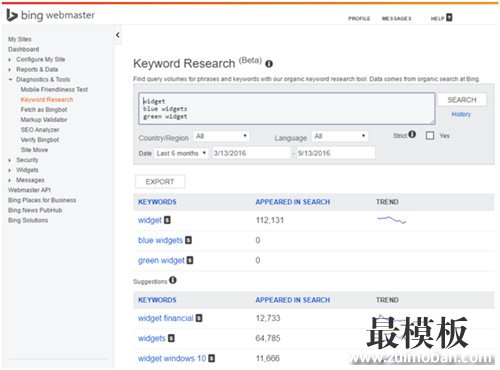The width and height of the screenshot is (500, 370).
Task: Click the Search button
Action: [x=462, y=100]
